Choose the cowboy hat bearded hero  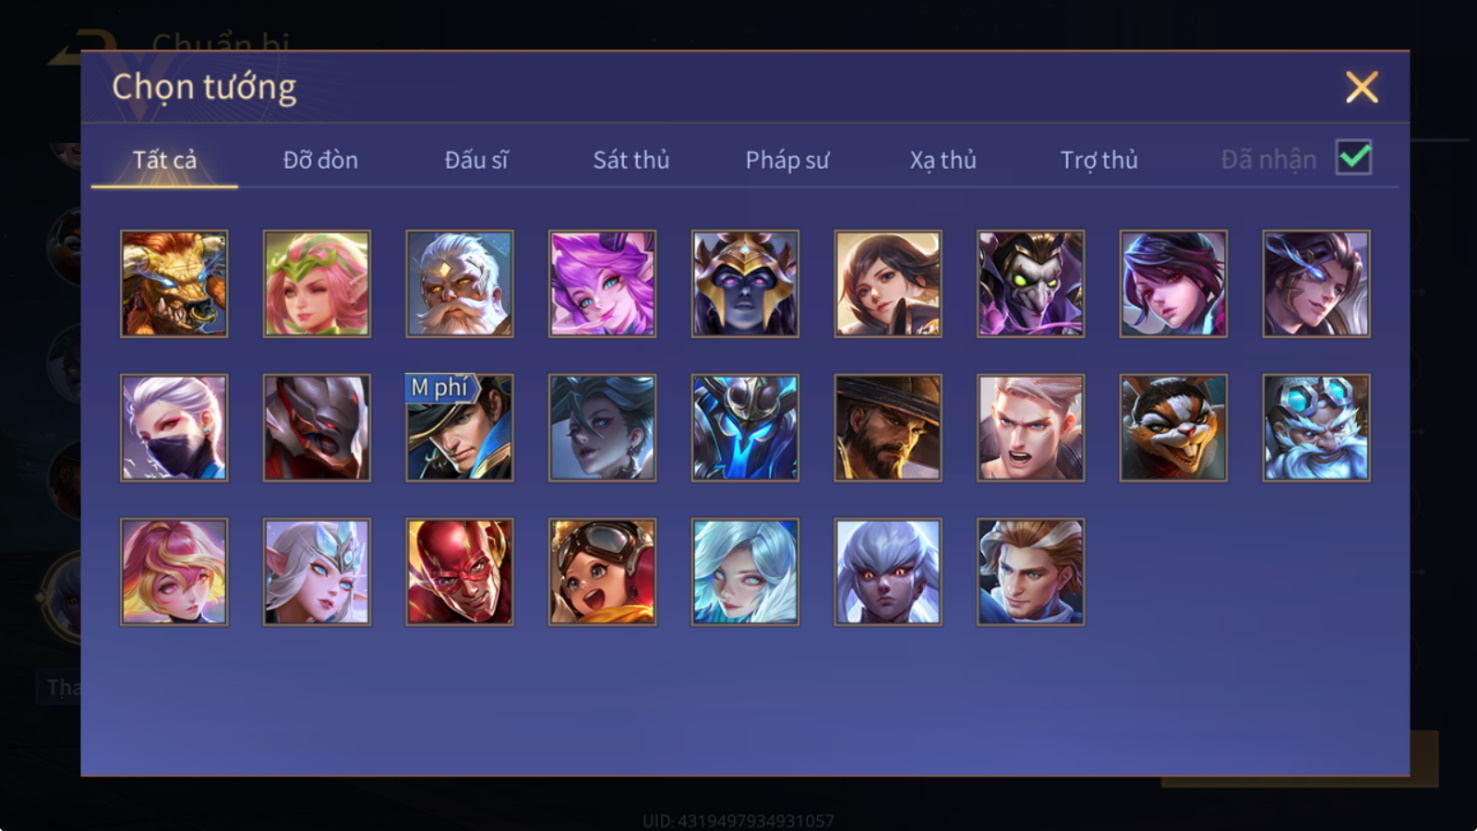[x=888, y=428]
